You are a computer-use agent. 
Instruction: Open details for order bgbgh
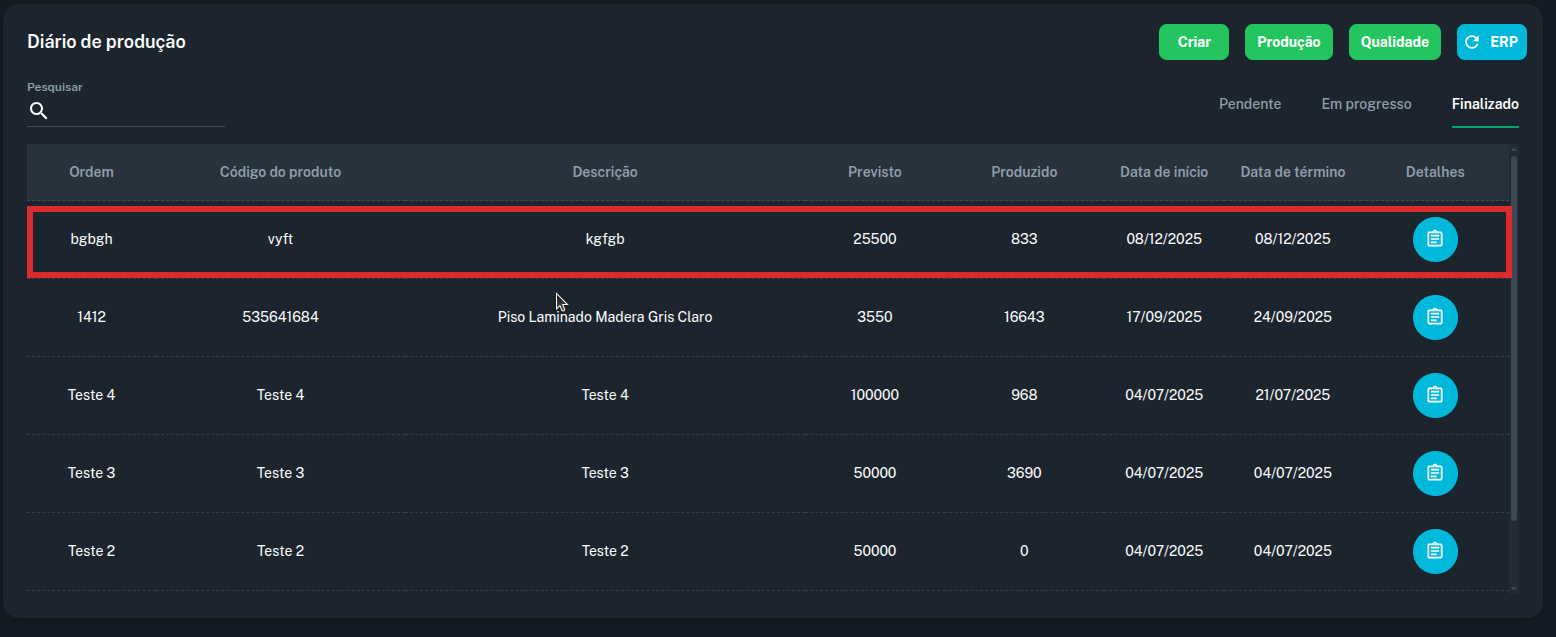(x=1434, y=239)
